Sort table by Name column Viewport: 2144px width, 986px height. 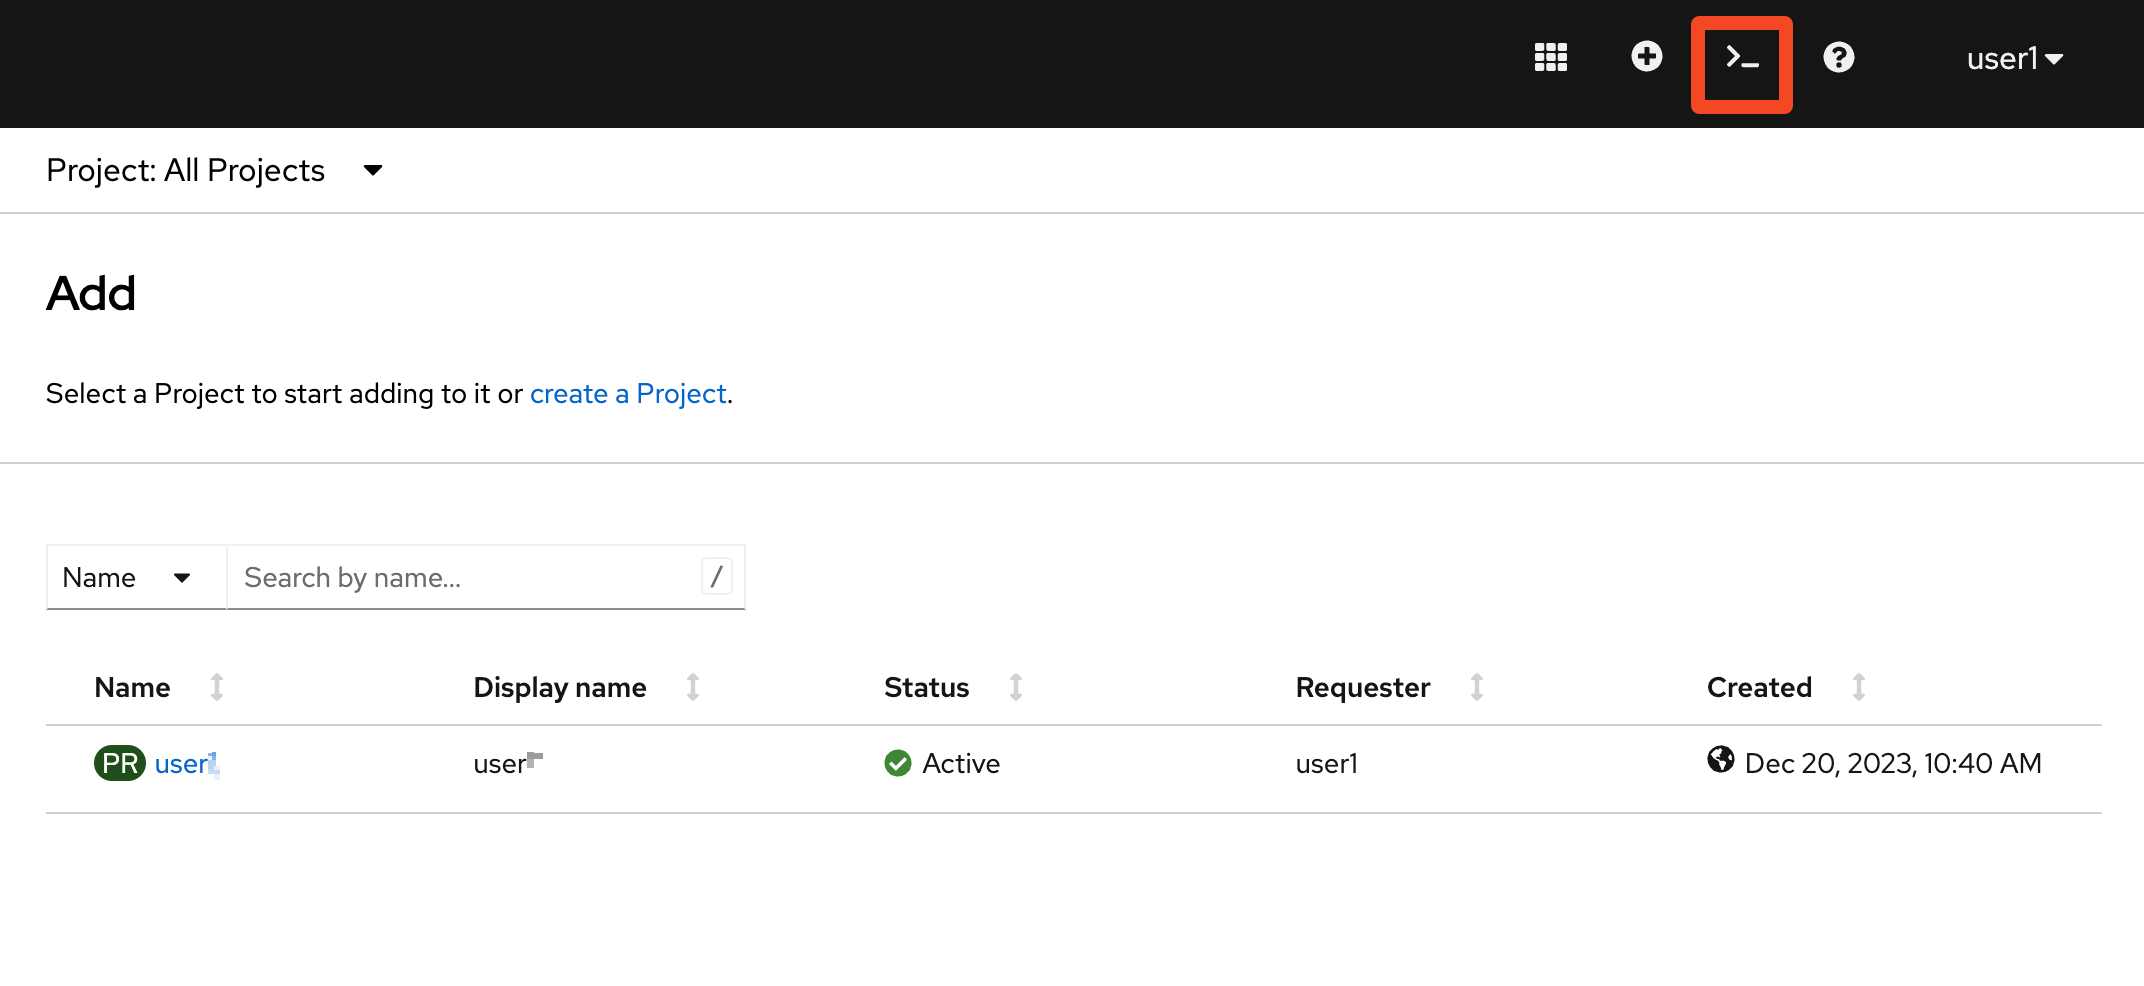132,687
